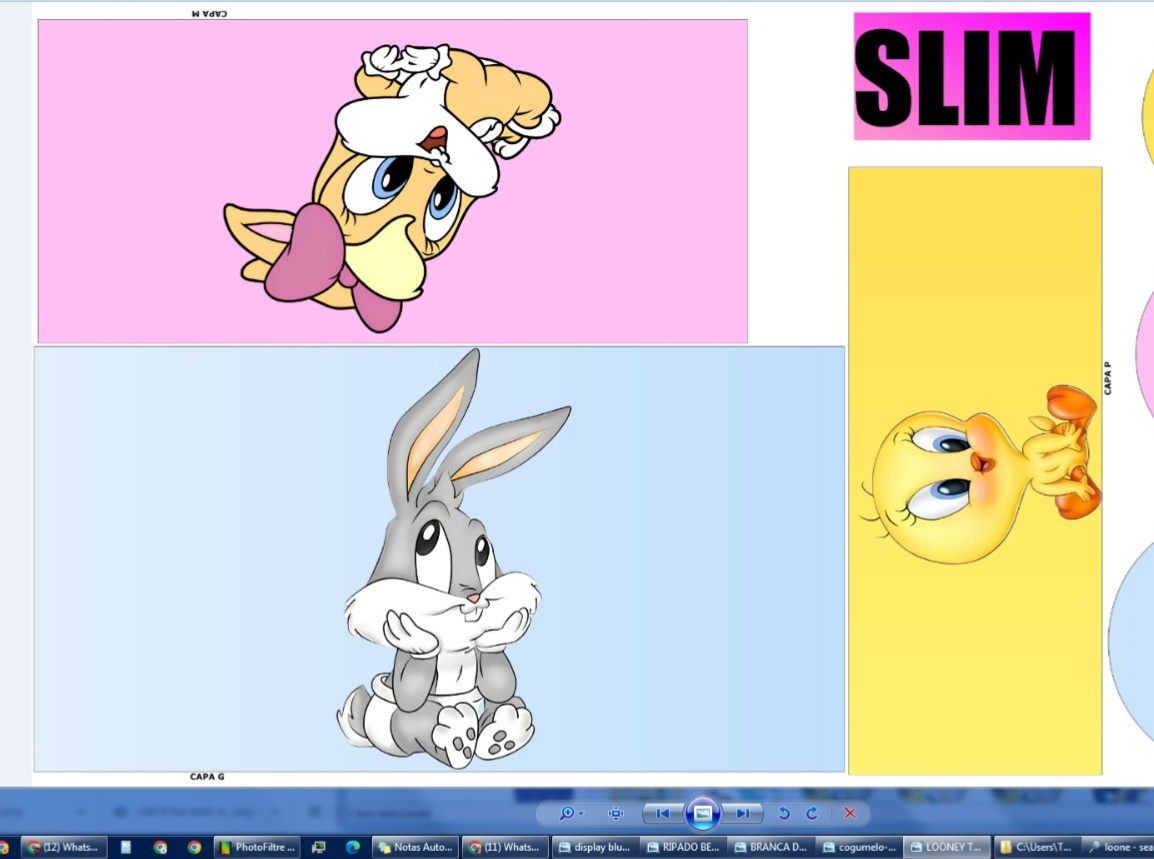
Task: Delete the image with the red X
Action: click(850, 813)
